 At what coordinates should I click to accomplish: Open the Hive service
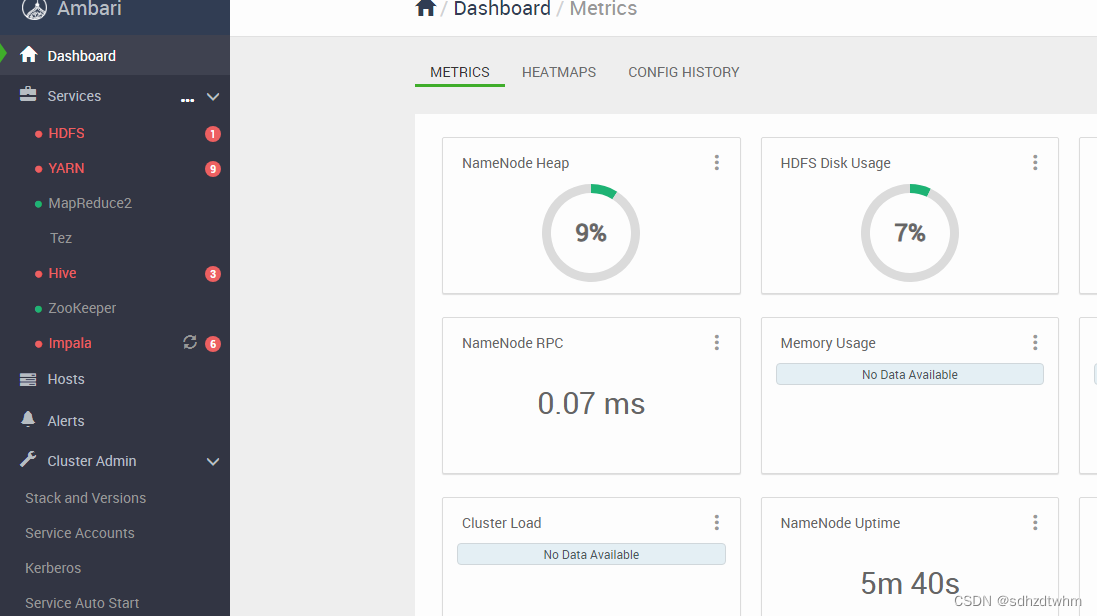(x=62, y=273)
